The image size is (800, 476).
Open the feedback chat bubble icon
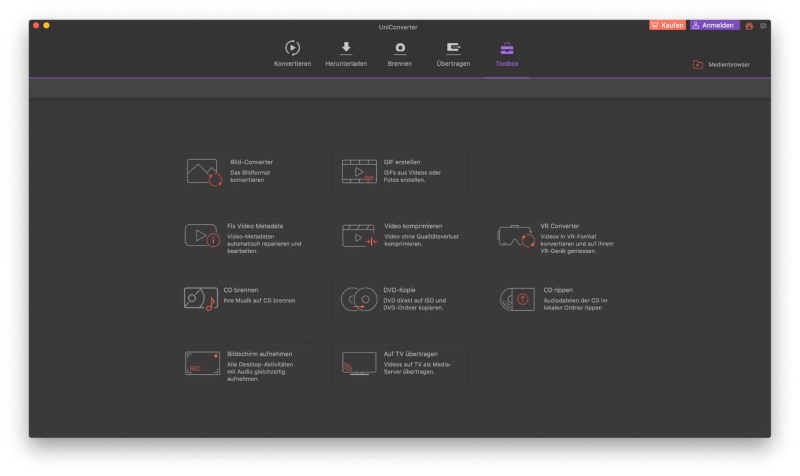pos(763,25)
